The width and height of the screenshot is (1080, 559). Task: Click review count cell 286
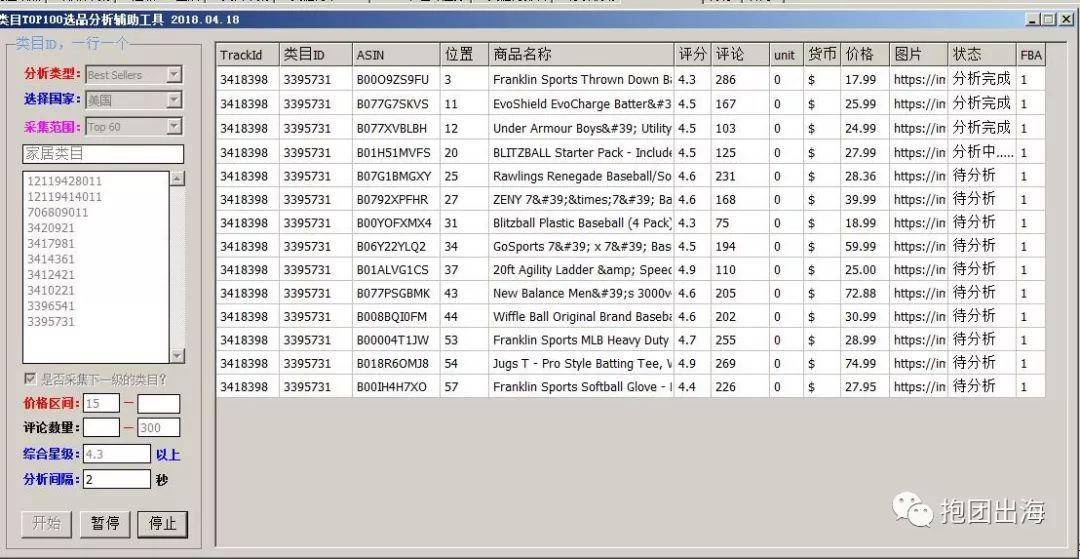click(740, 80)
